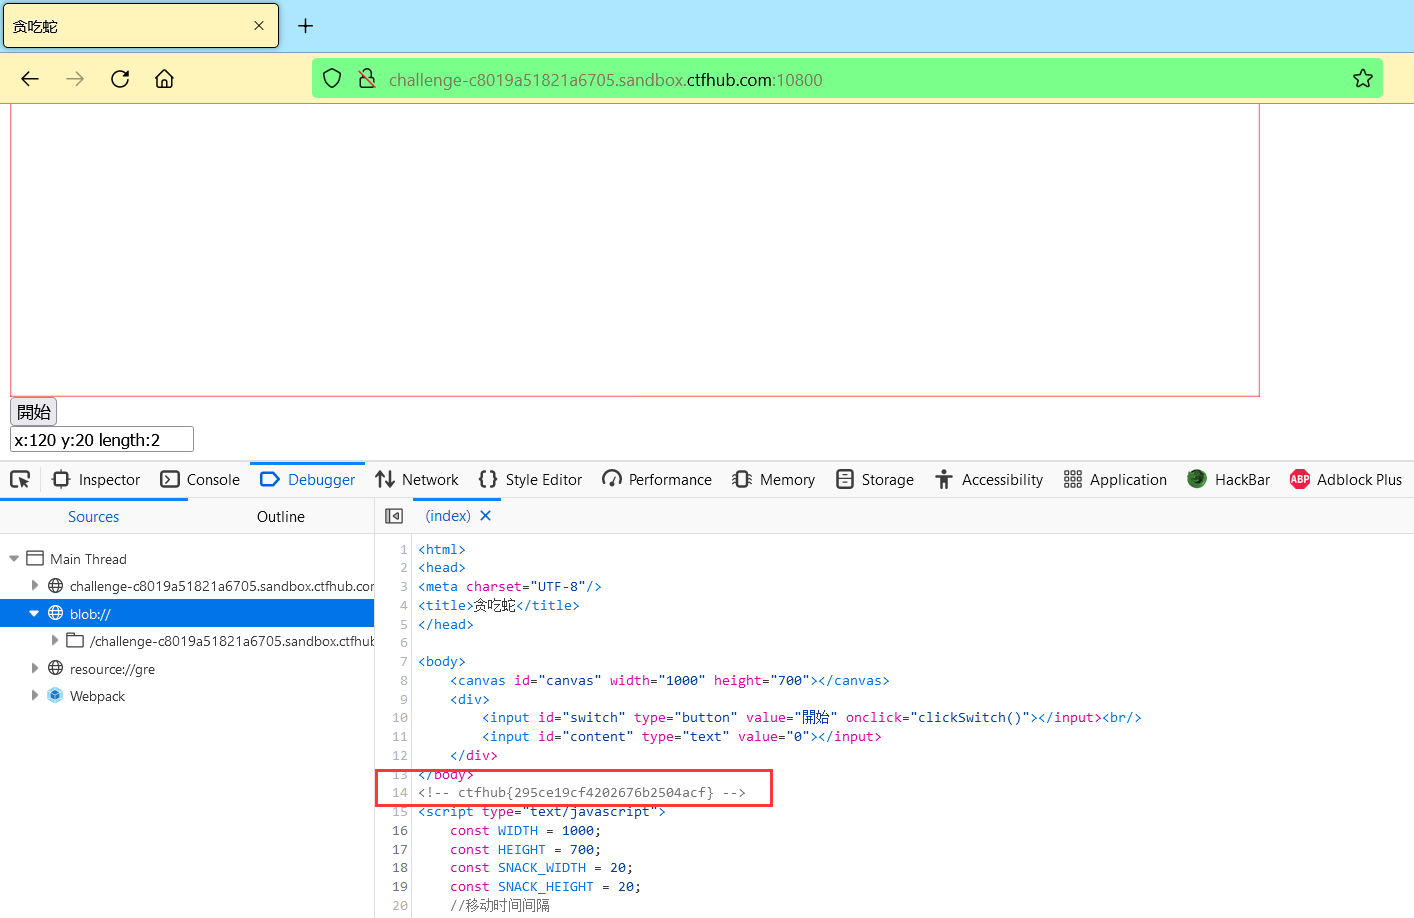Open the Performance tab
1414x918 pixels.
(x=657, y=480)
